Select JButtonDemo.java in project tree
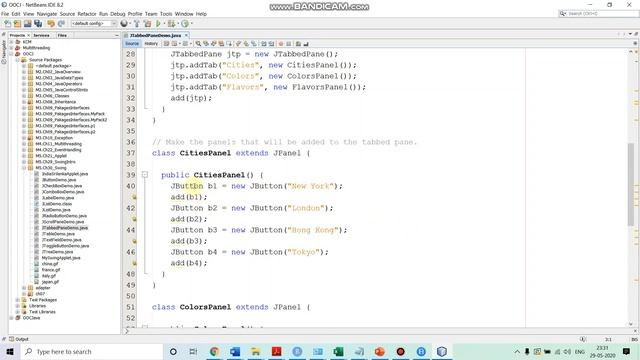The width and height of the screenshot is (640, 360). pos(59,180)
